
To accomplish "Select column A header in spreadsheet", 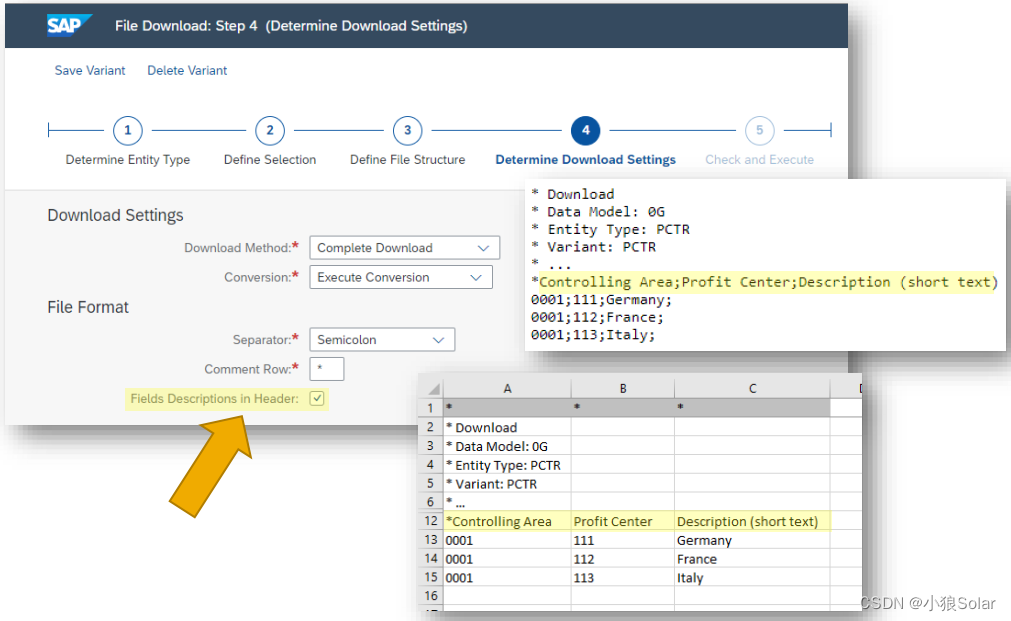I will click(507, 388).
